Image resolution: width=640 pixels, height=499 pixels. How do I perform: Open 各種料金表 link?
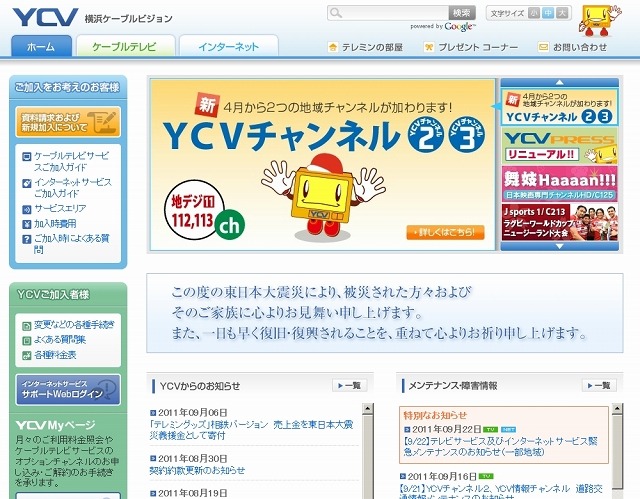[55, 355]
